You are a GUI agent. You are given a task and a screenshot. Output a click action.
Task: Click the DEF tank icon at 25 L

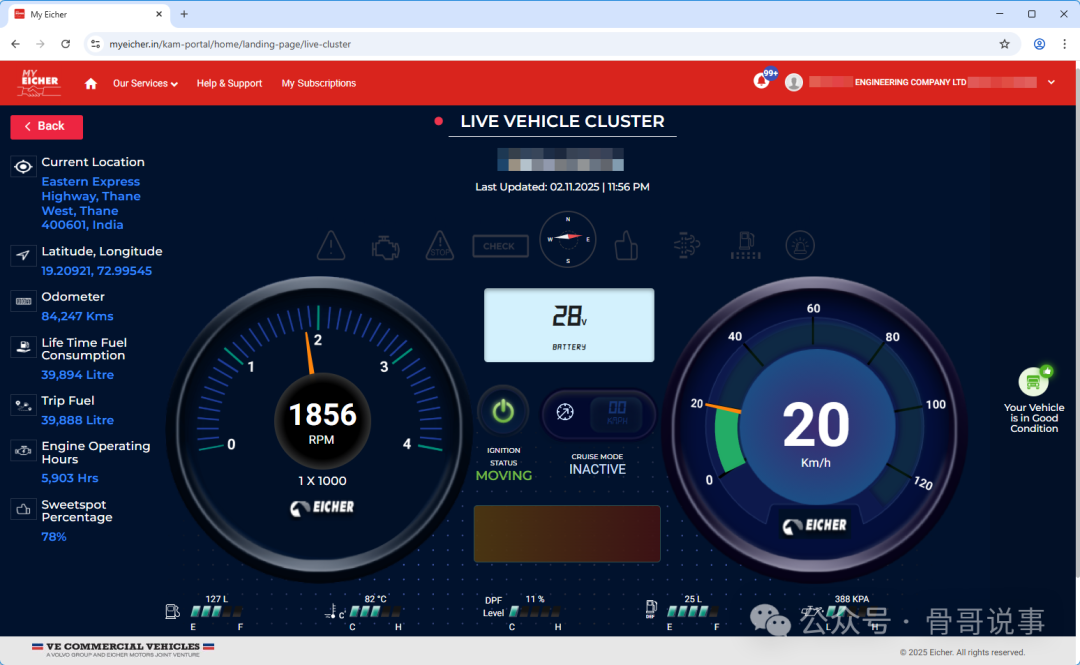[x=651, y=609]
